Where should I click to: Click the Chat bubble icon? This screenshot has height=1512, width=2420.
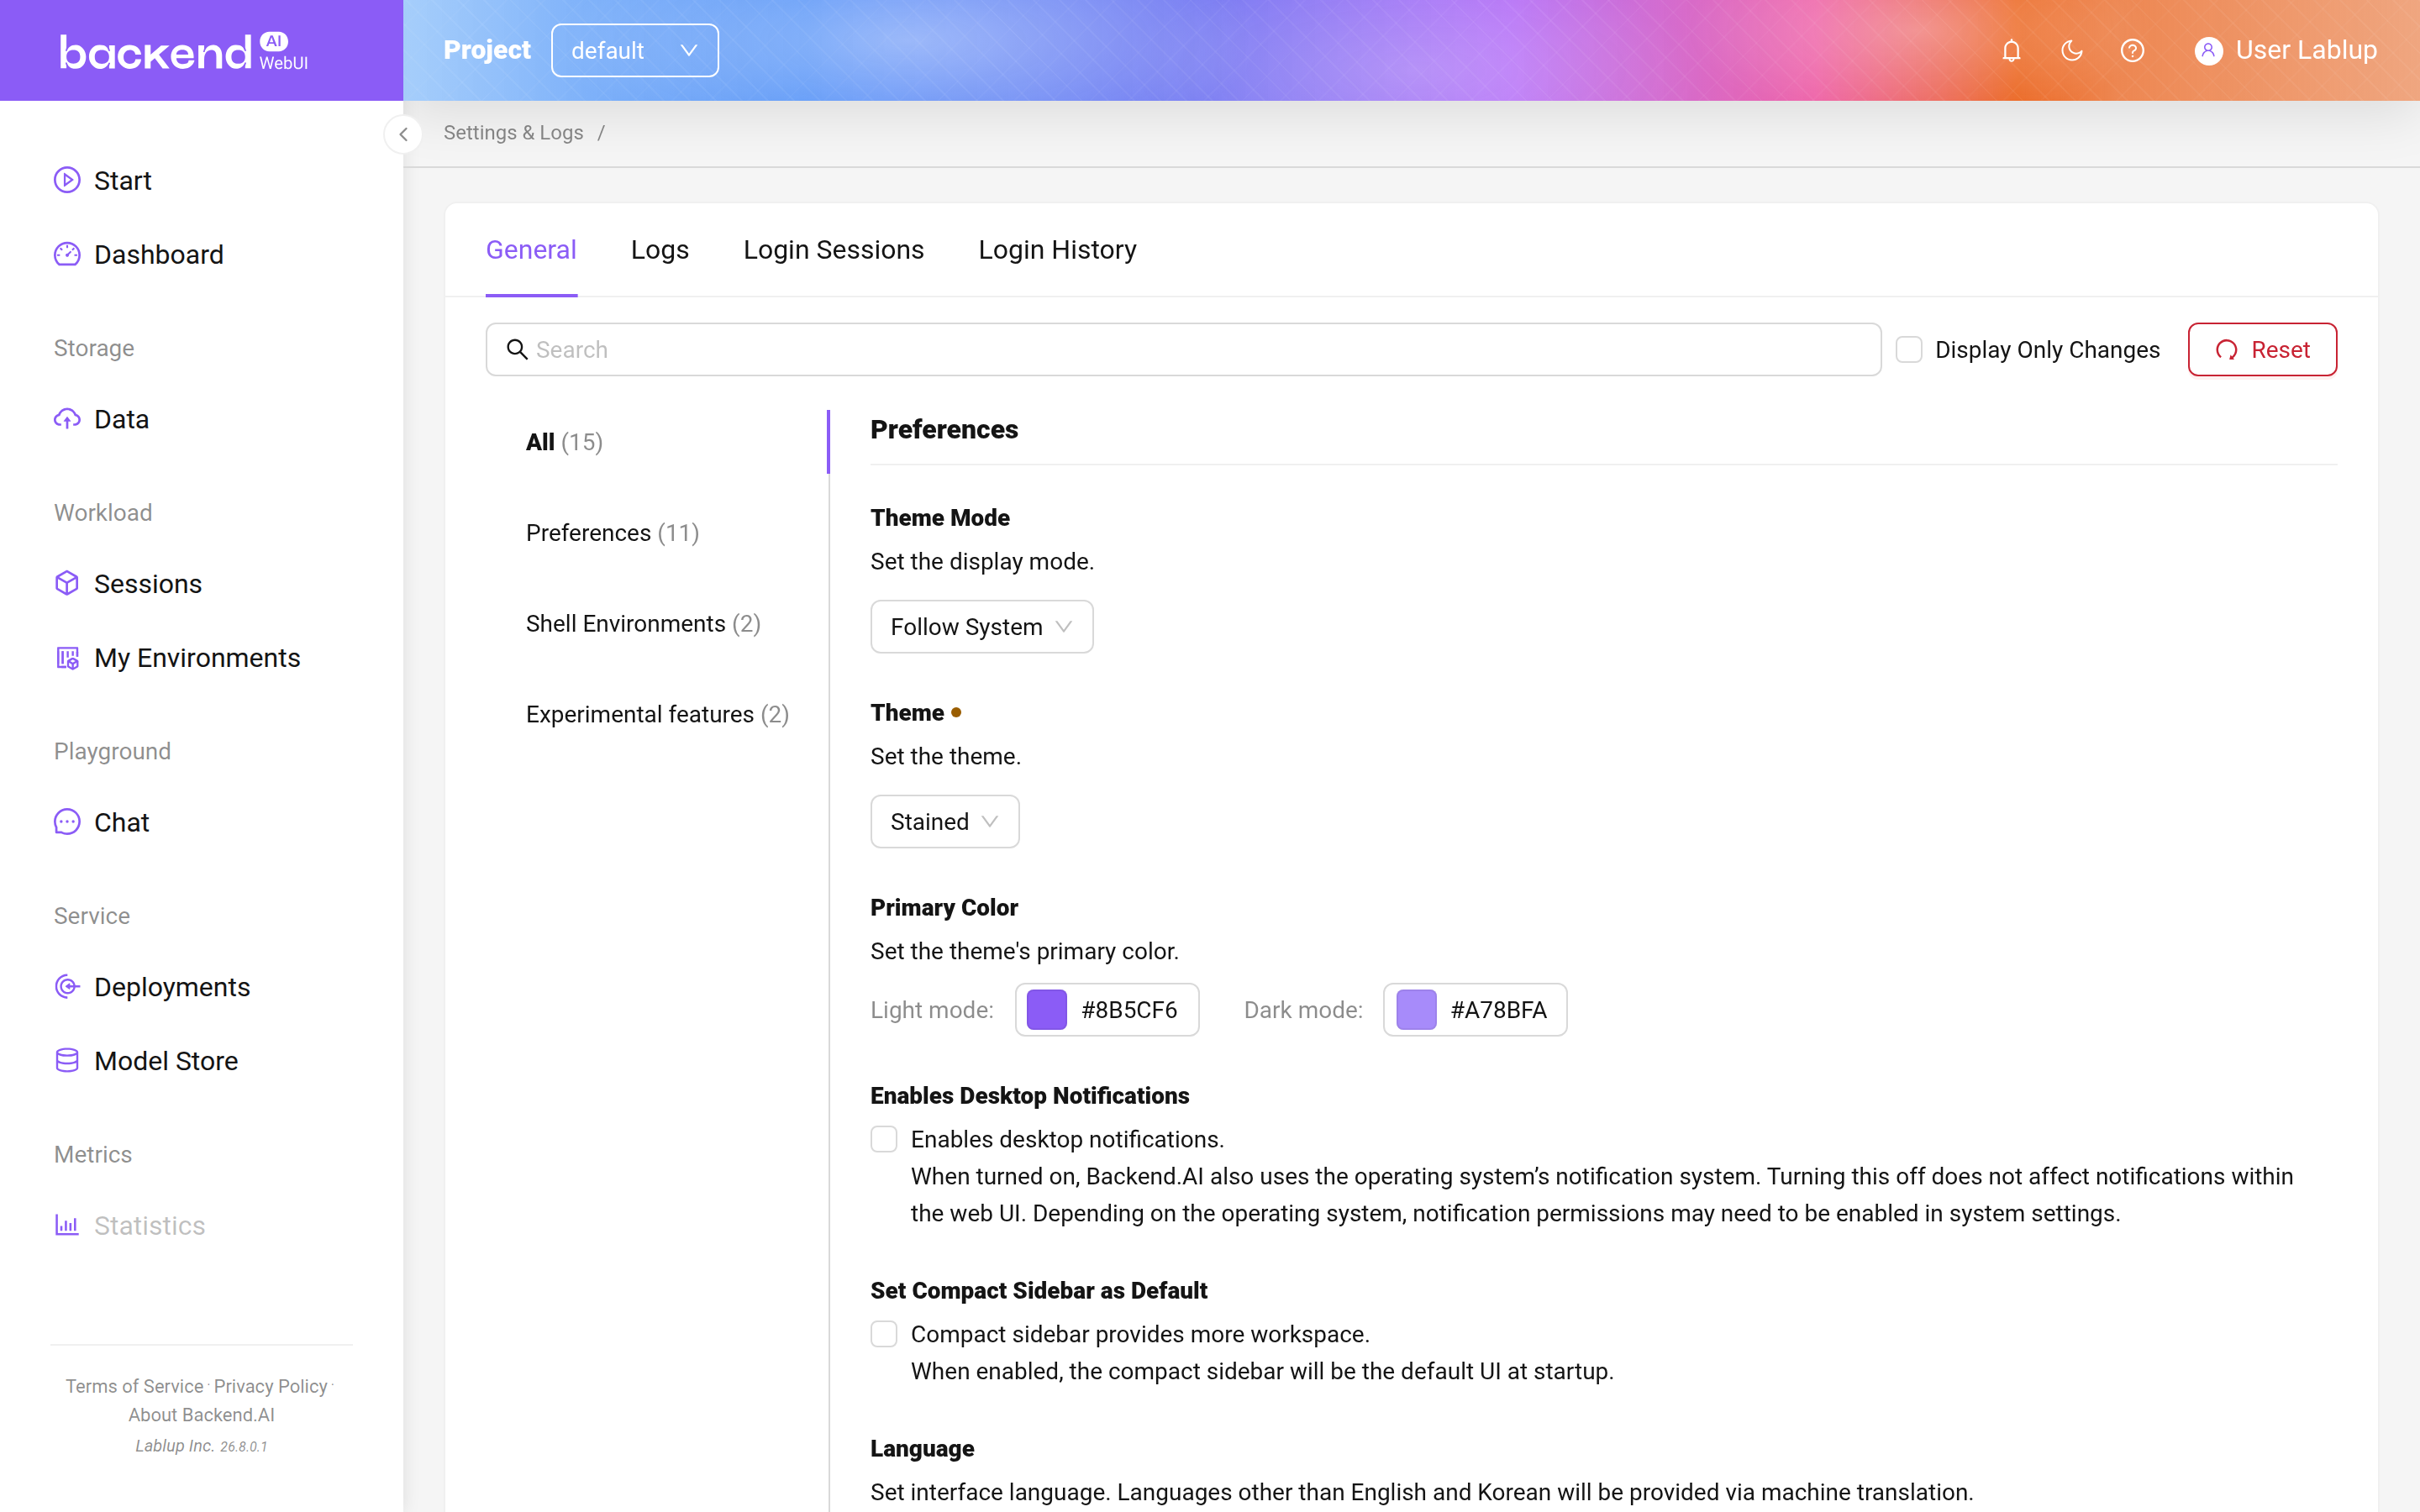(67, 822)
